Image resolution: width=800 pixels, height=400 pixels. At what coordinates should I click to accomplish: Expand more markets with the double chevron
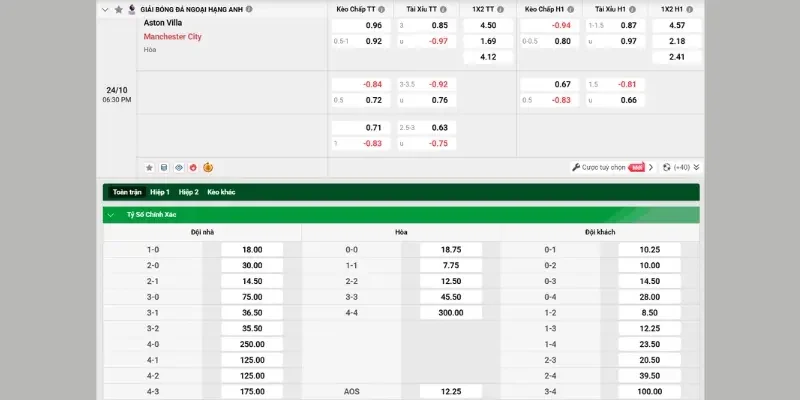[696, 167]
